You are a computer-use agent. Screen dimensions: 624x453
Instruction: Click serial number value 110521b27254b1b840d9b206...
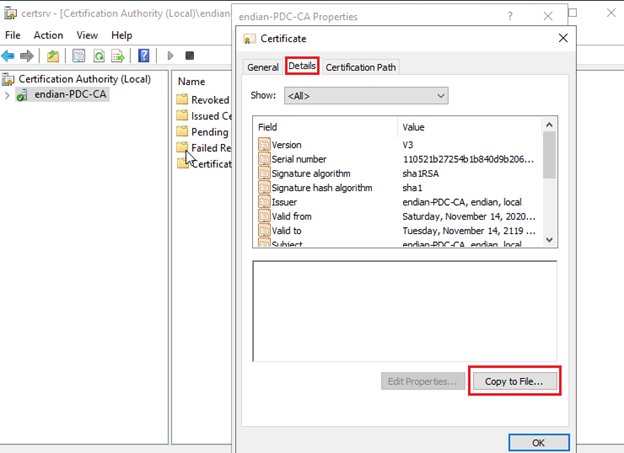pos(468,159)
